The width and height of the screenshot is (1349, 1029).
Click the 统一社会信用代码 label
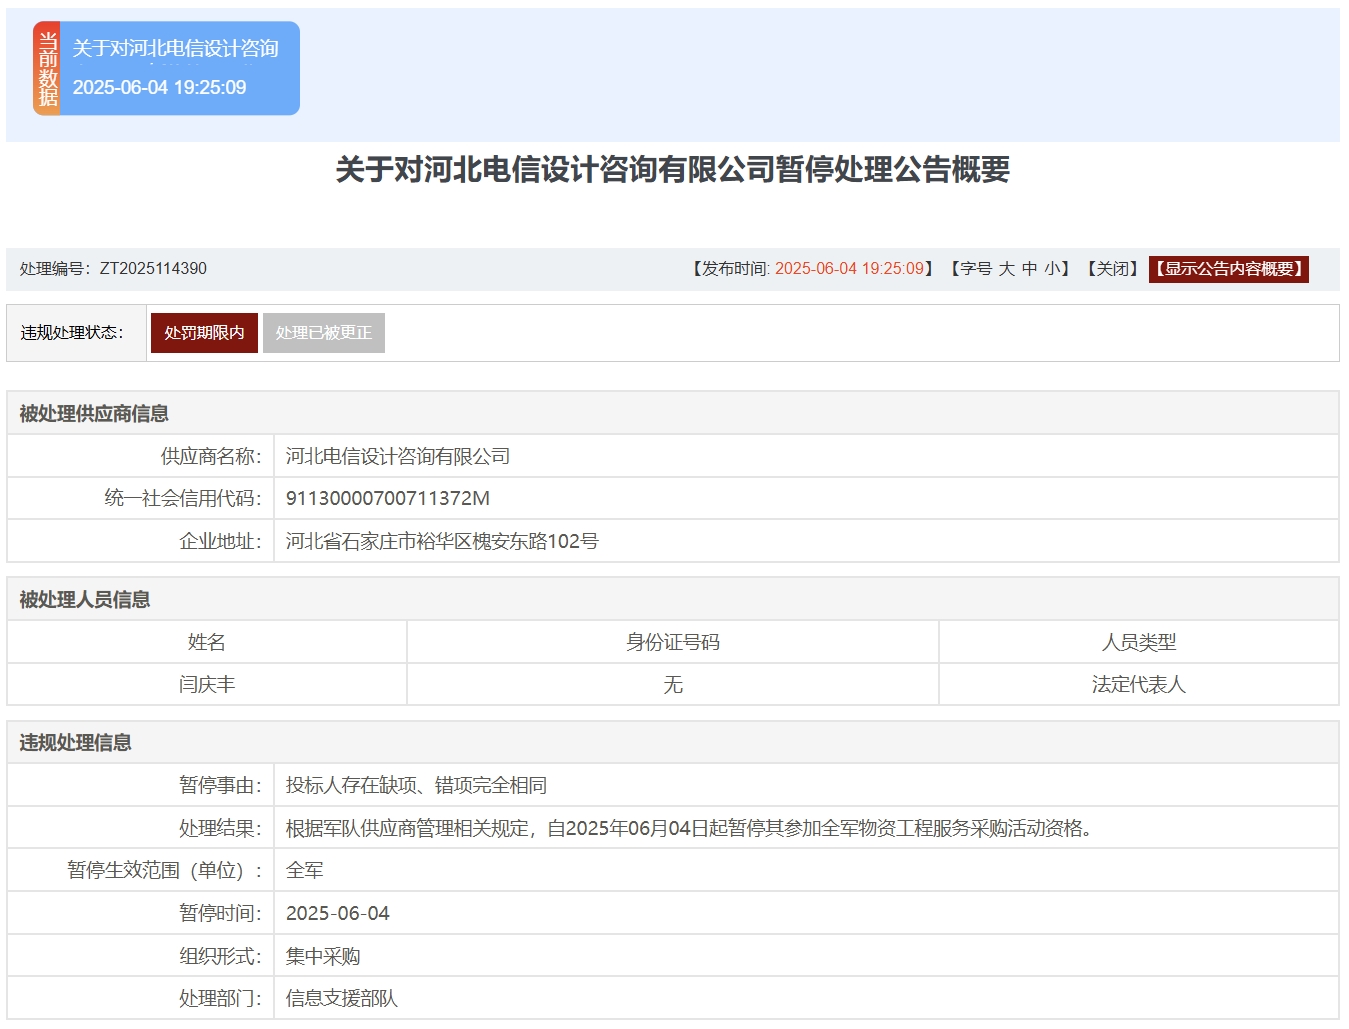tap(183, 498)
